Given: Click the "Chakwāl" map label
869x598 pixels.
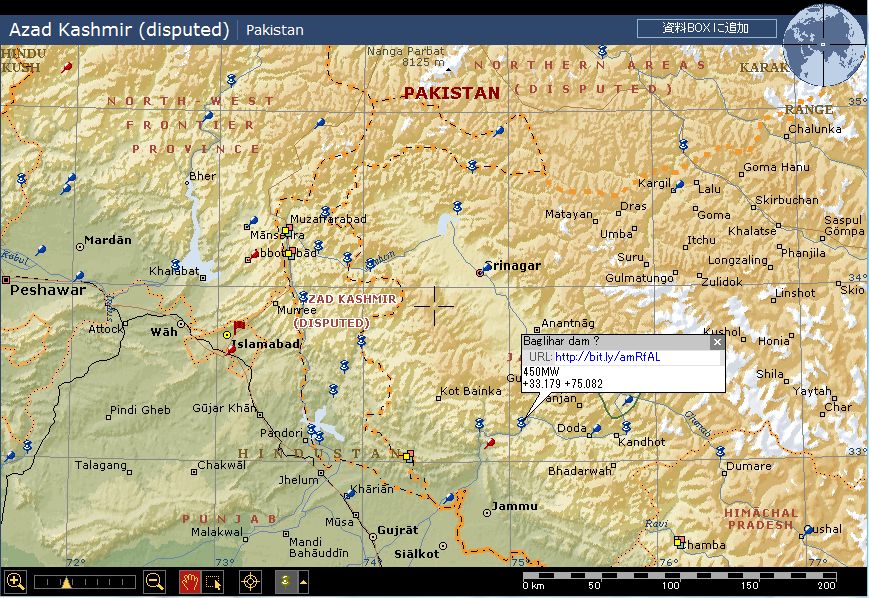Looking at the screenshot, I should point(222,465).
